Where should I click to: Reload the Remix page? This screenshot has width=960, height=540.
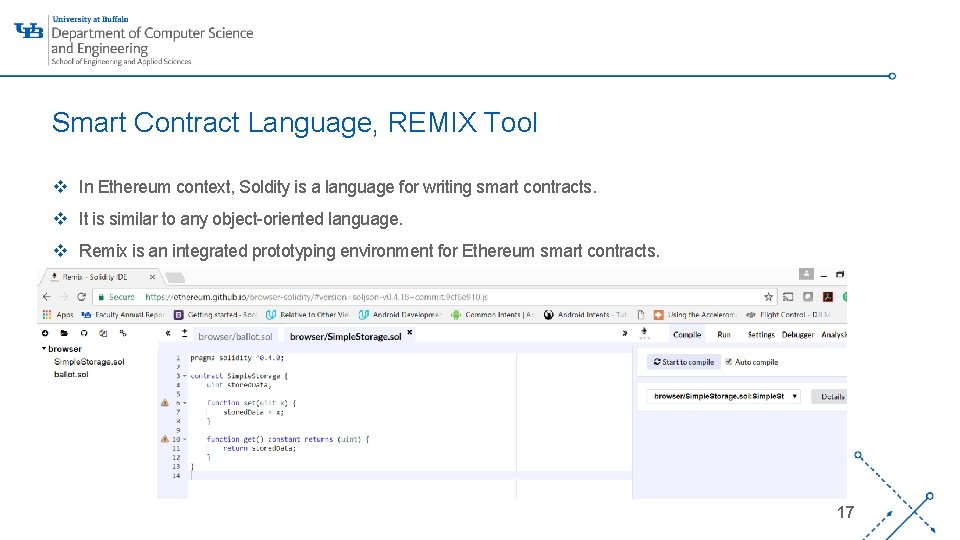(81, 296)
